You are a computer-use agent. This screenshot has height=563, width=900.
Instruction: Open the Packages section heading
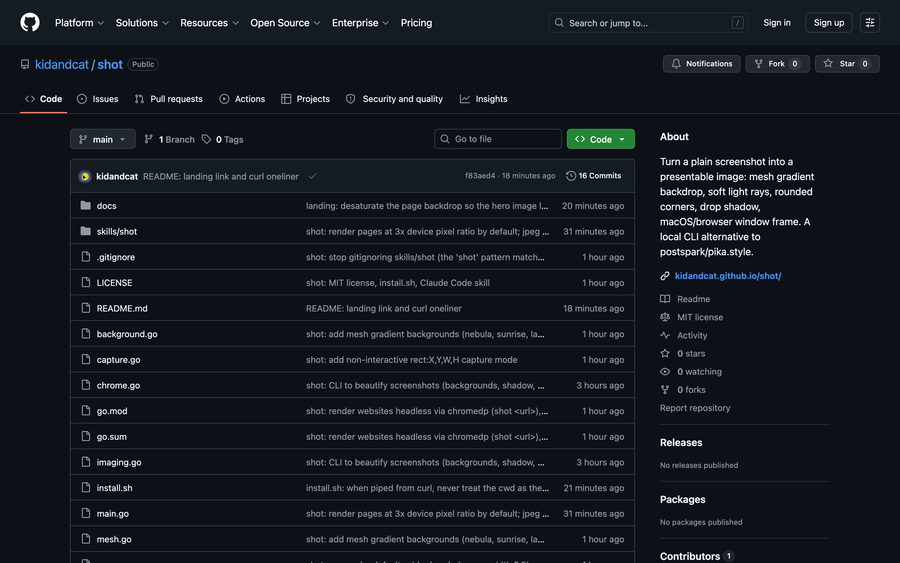coord(682,499)
